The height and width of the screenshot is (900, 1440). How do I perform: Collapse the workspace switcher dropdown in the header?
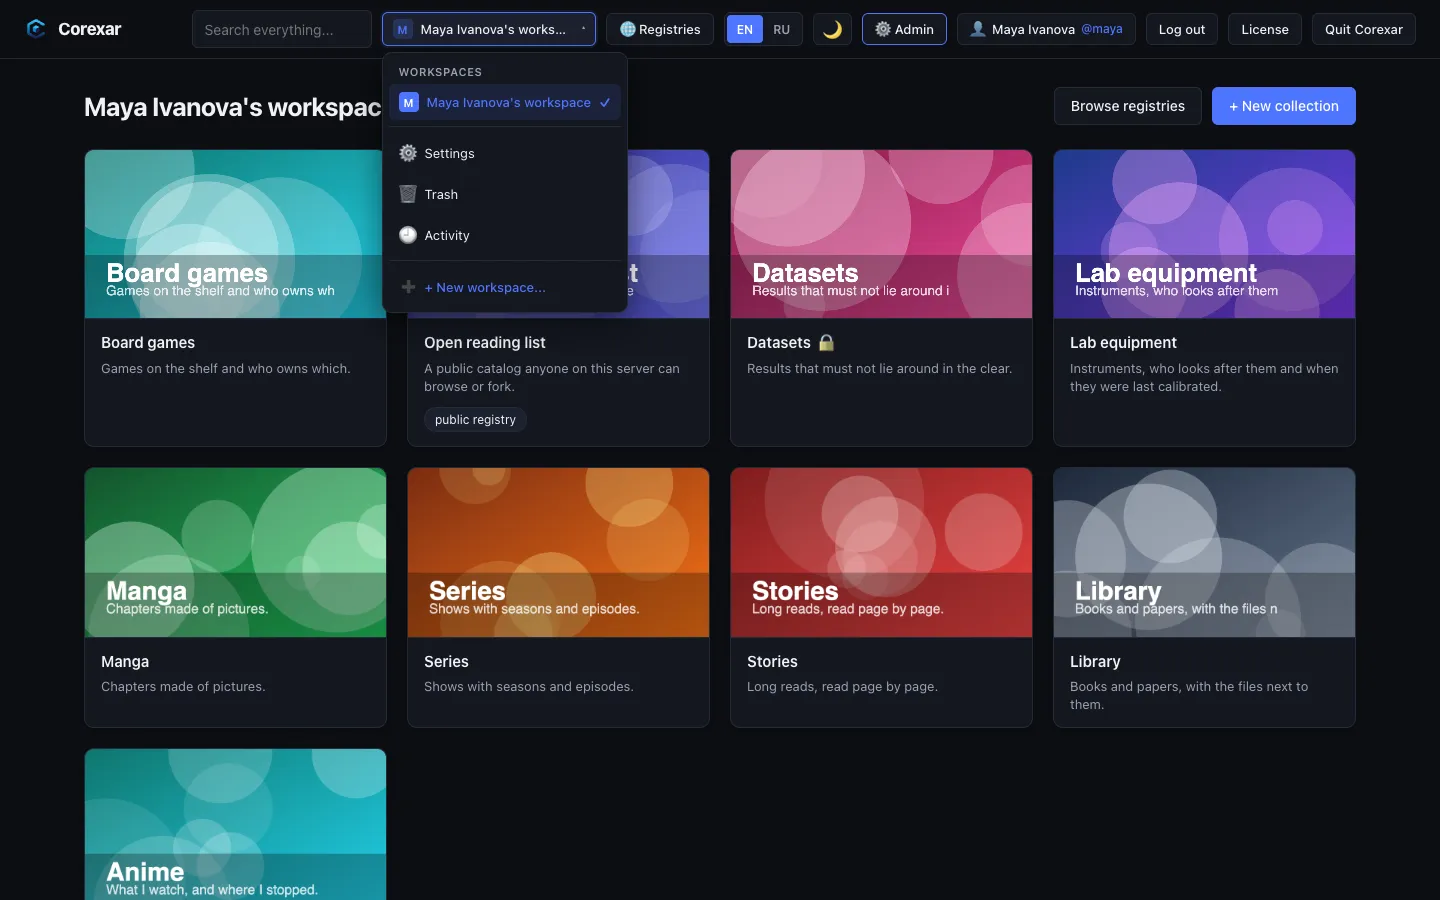(489, 30)
